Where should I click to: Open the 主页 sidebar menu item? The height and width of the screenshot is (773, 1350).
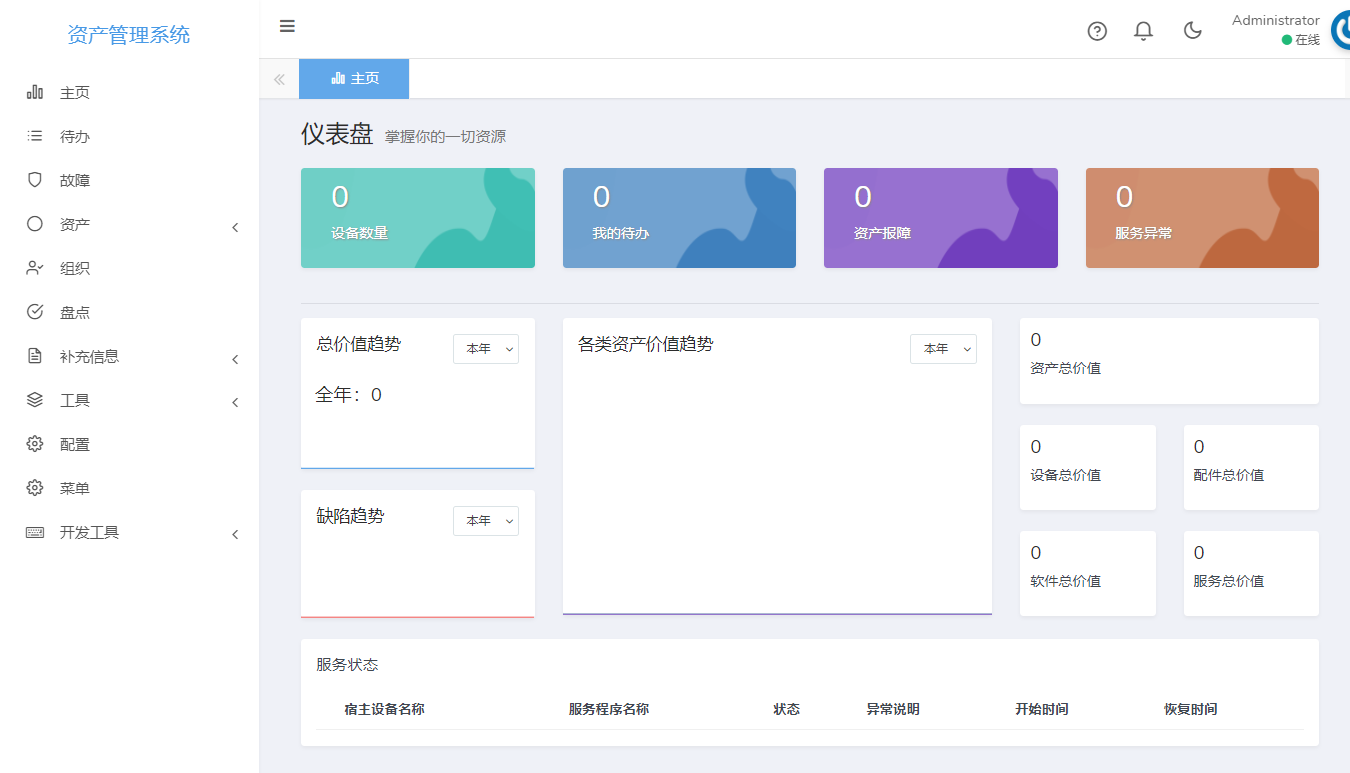tap(130, 92)
